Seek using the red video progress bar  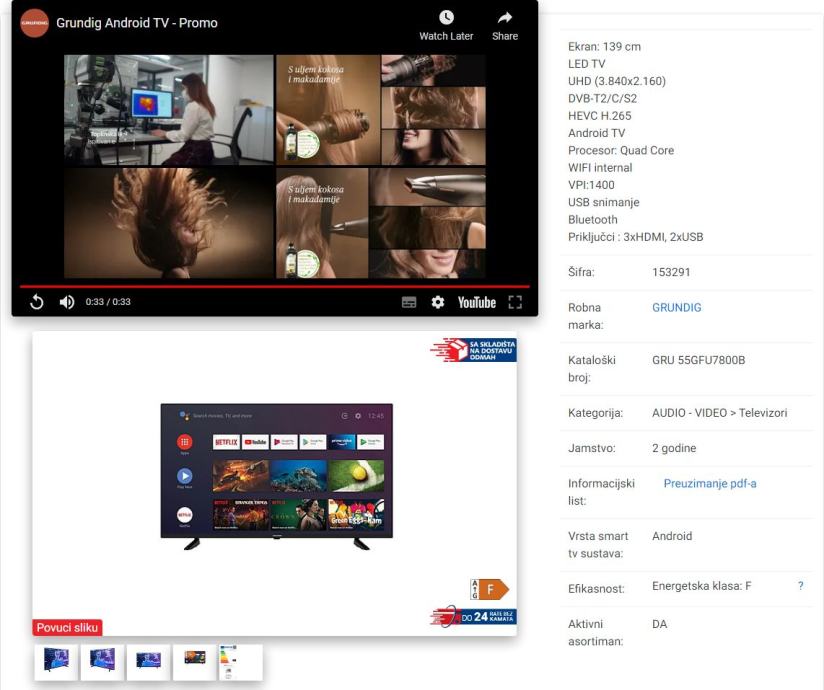point(274,286)
